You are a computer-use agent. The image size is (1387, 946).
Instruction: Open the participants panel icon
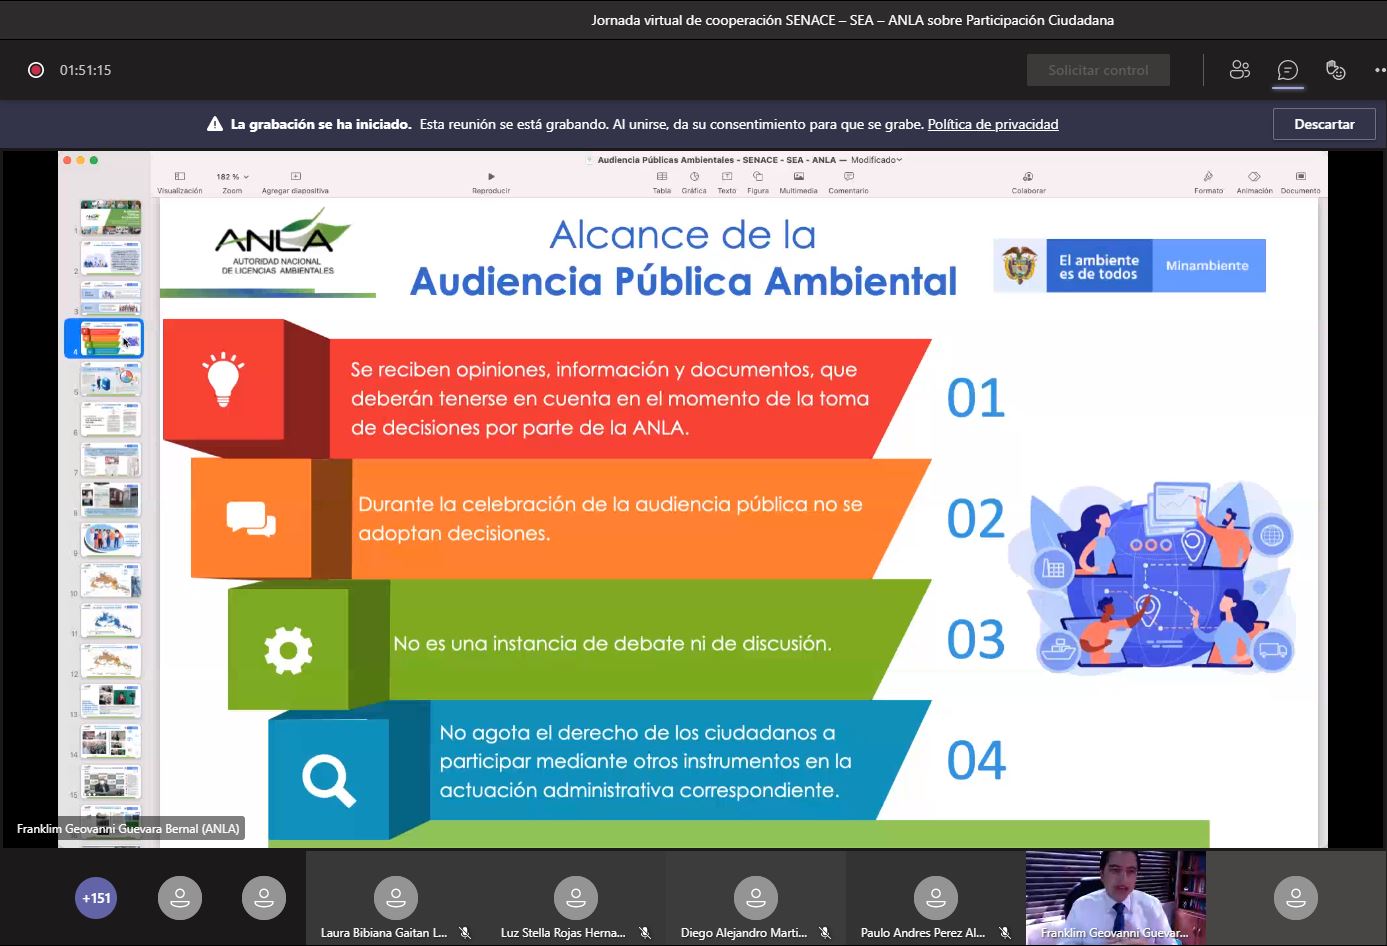click(x=1240, y=70)
